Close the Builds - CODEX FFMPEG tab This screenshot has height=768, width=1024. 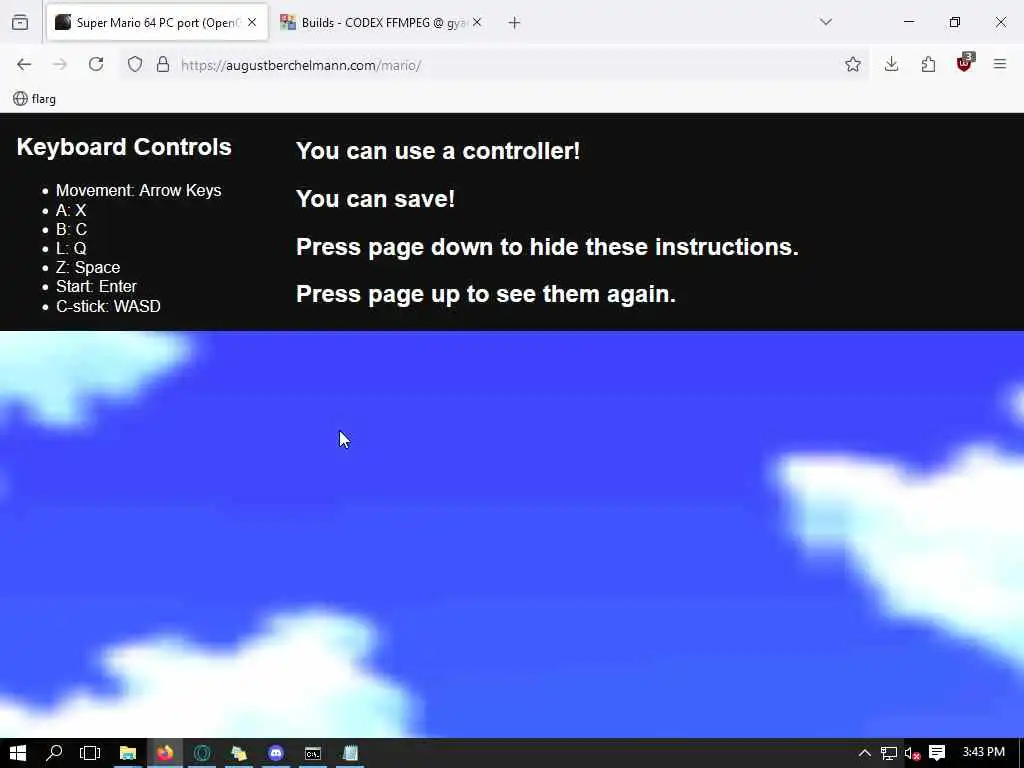[477, 22]
